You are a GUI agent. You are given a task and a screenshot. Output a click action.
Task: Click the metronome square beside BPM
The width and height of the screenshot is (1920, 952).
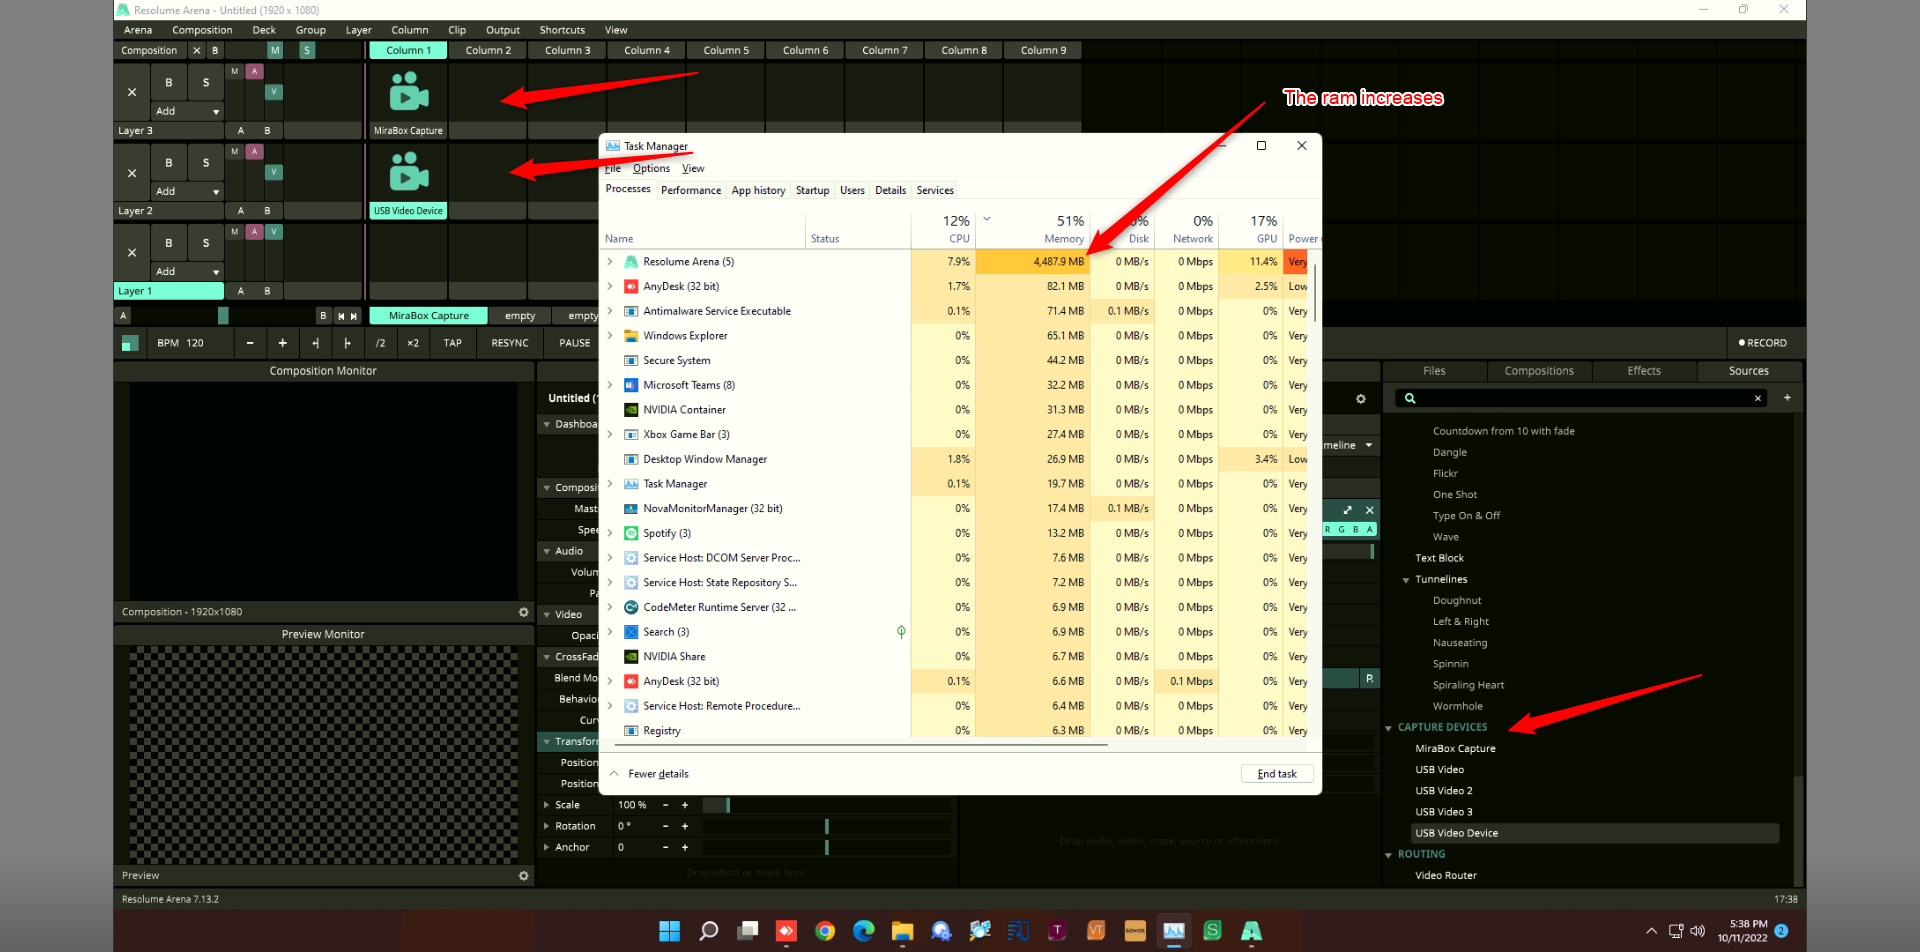click(130, 343)
